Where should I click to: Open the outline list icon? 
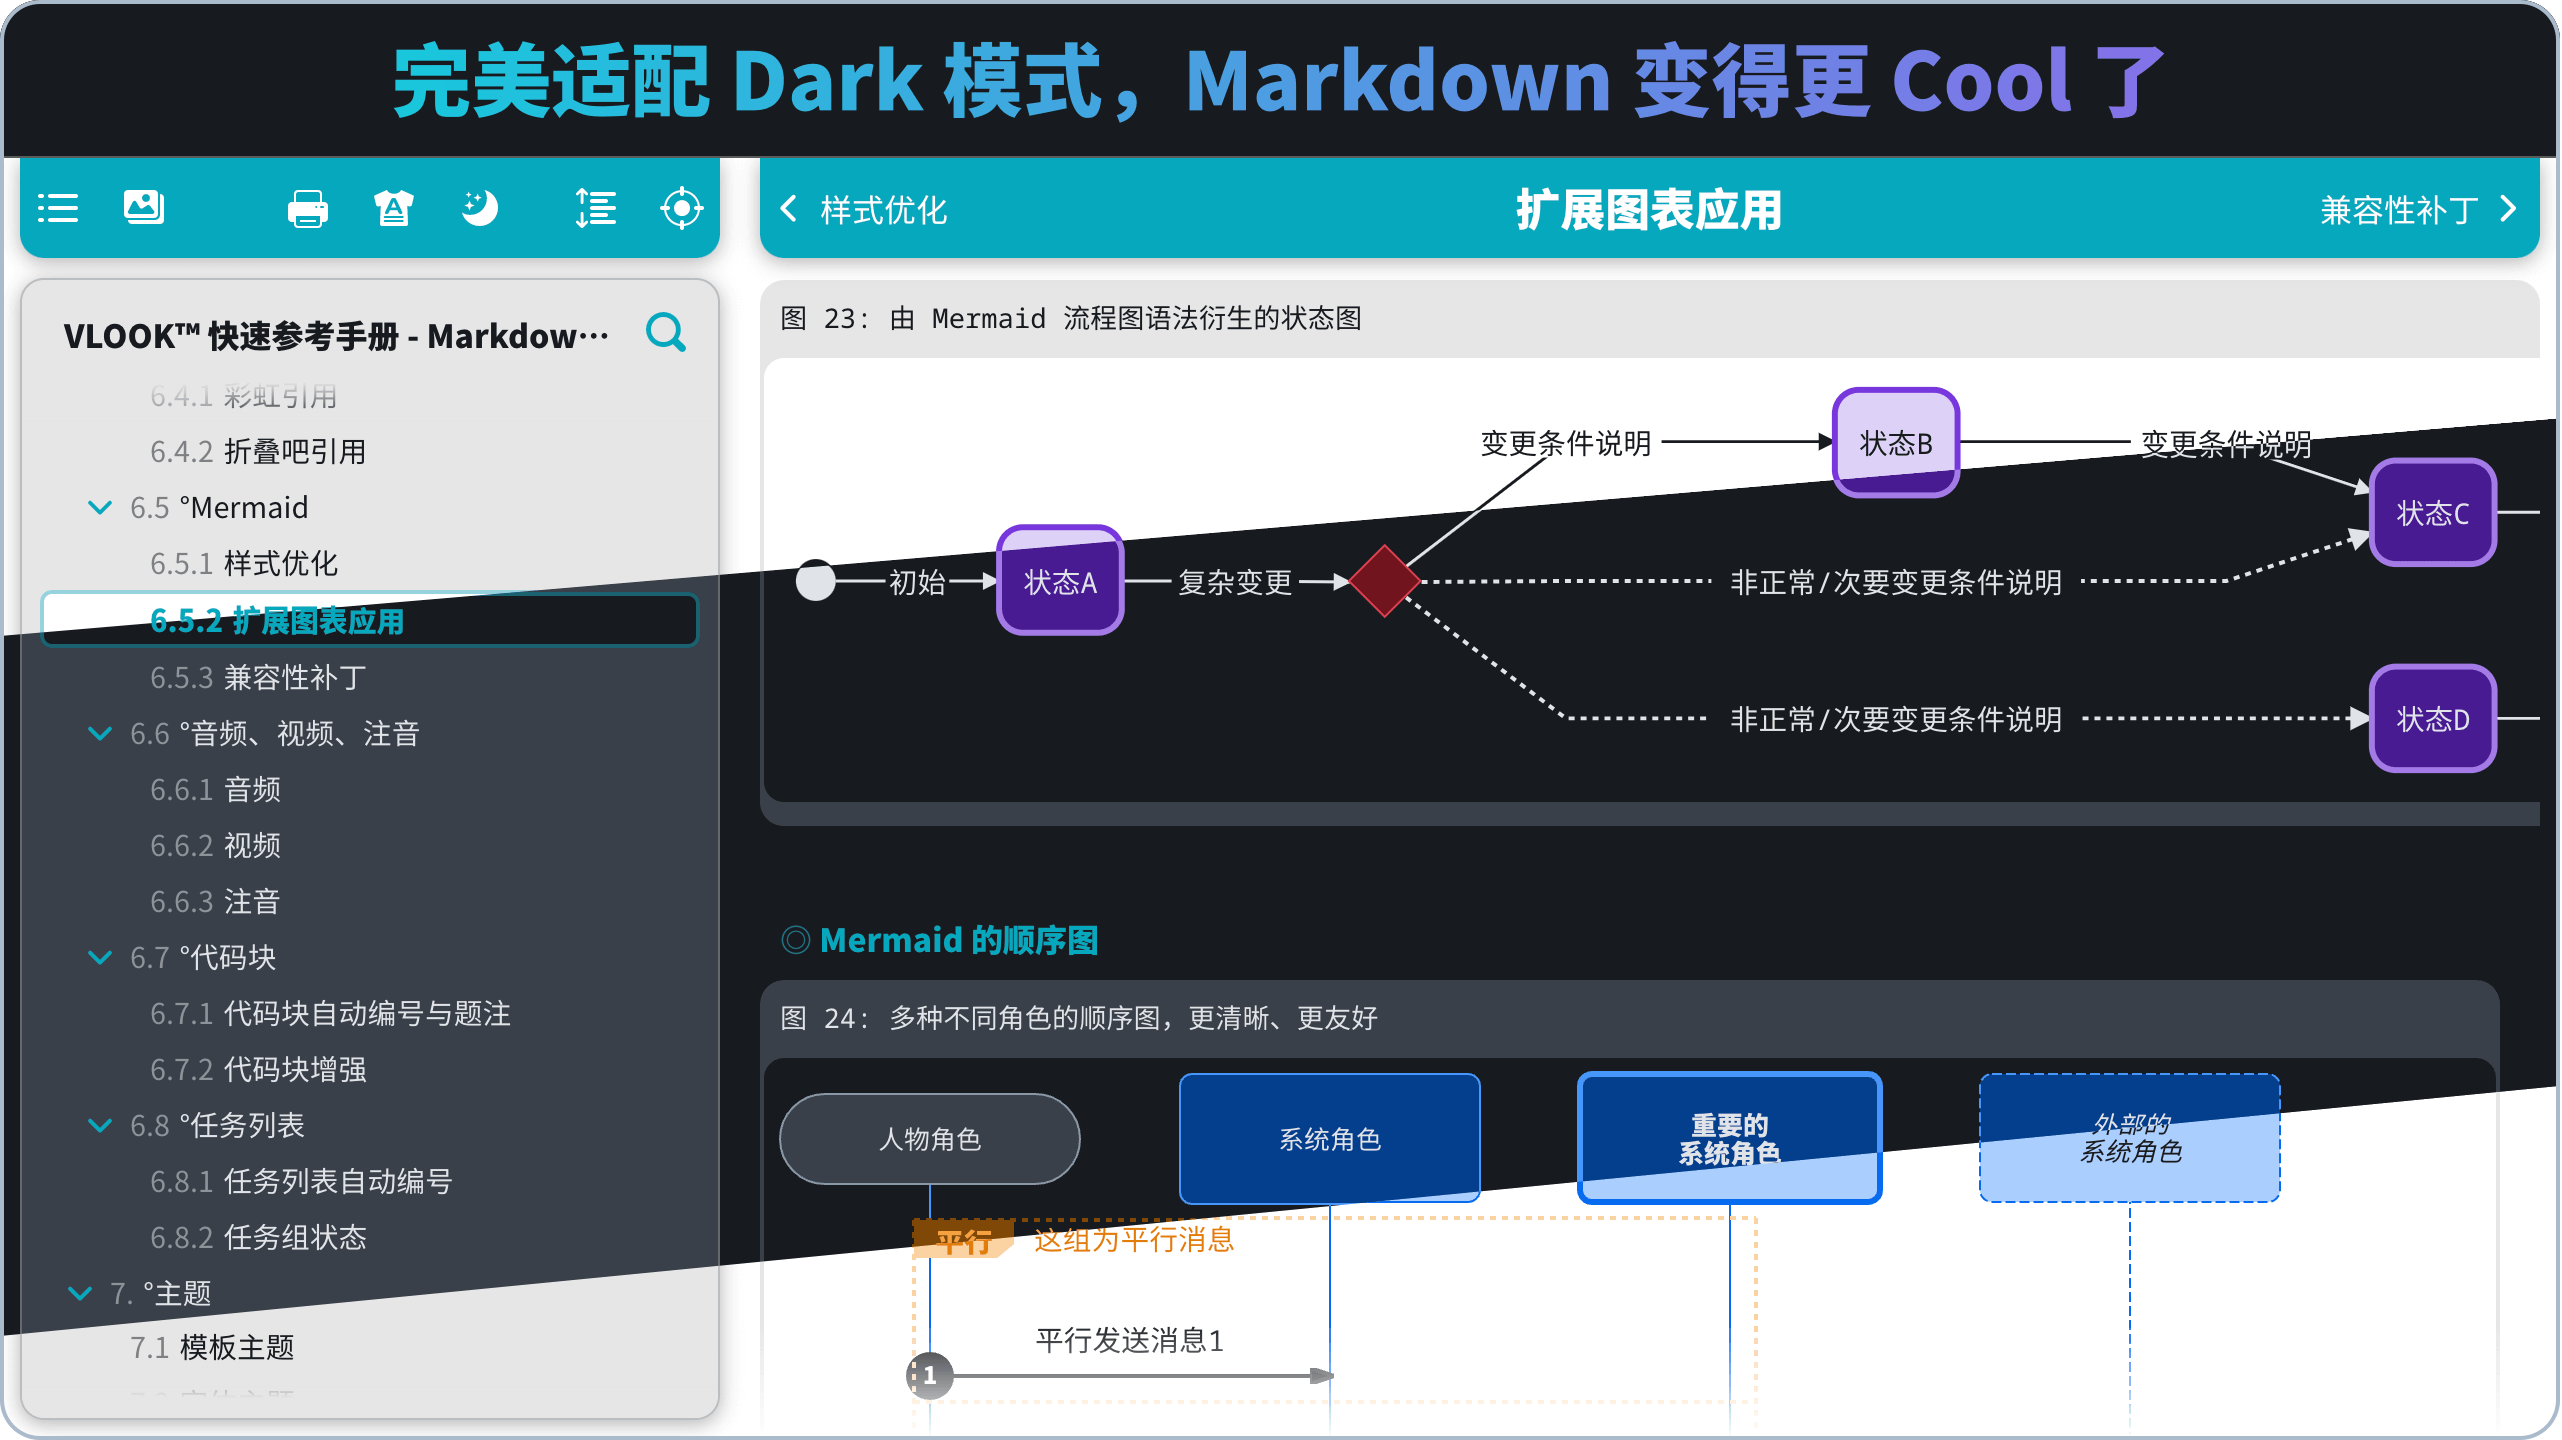(58, 208)
